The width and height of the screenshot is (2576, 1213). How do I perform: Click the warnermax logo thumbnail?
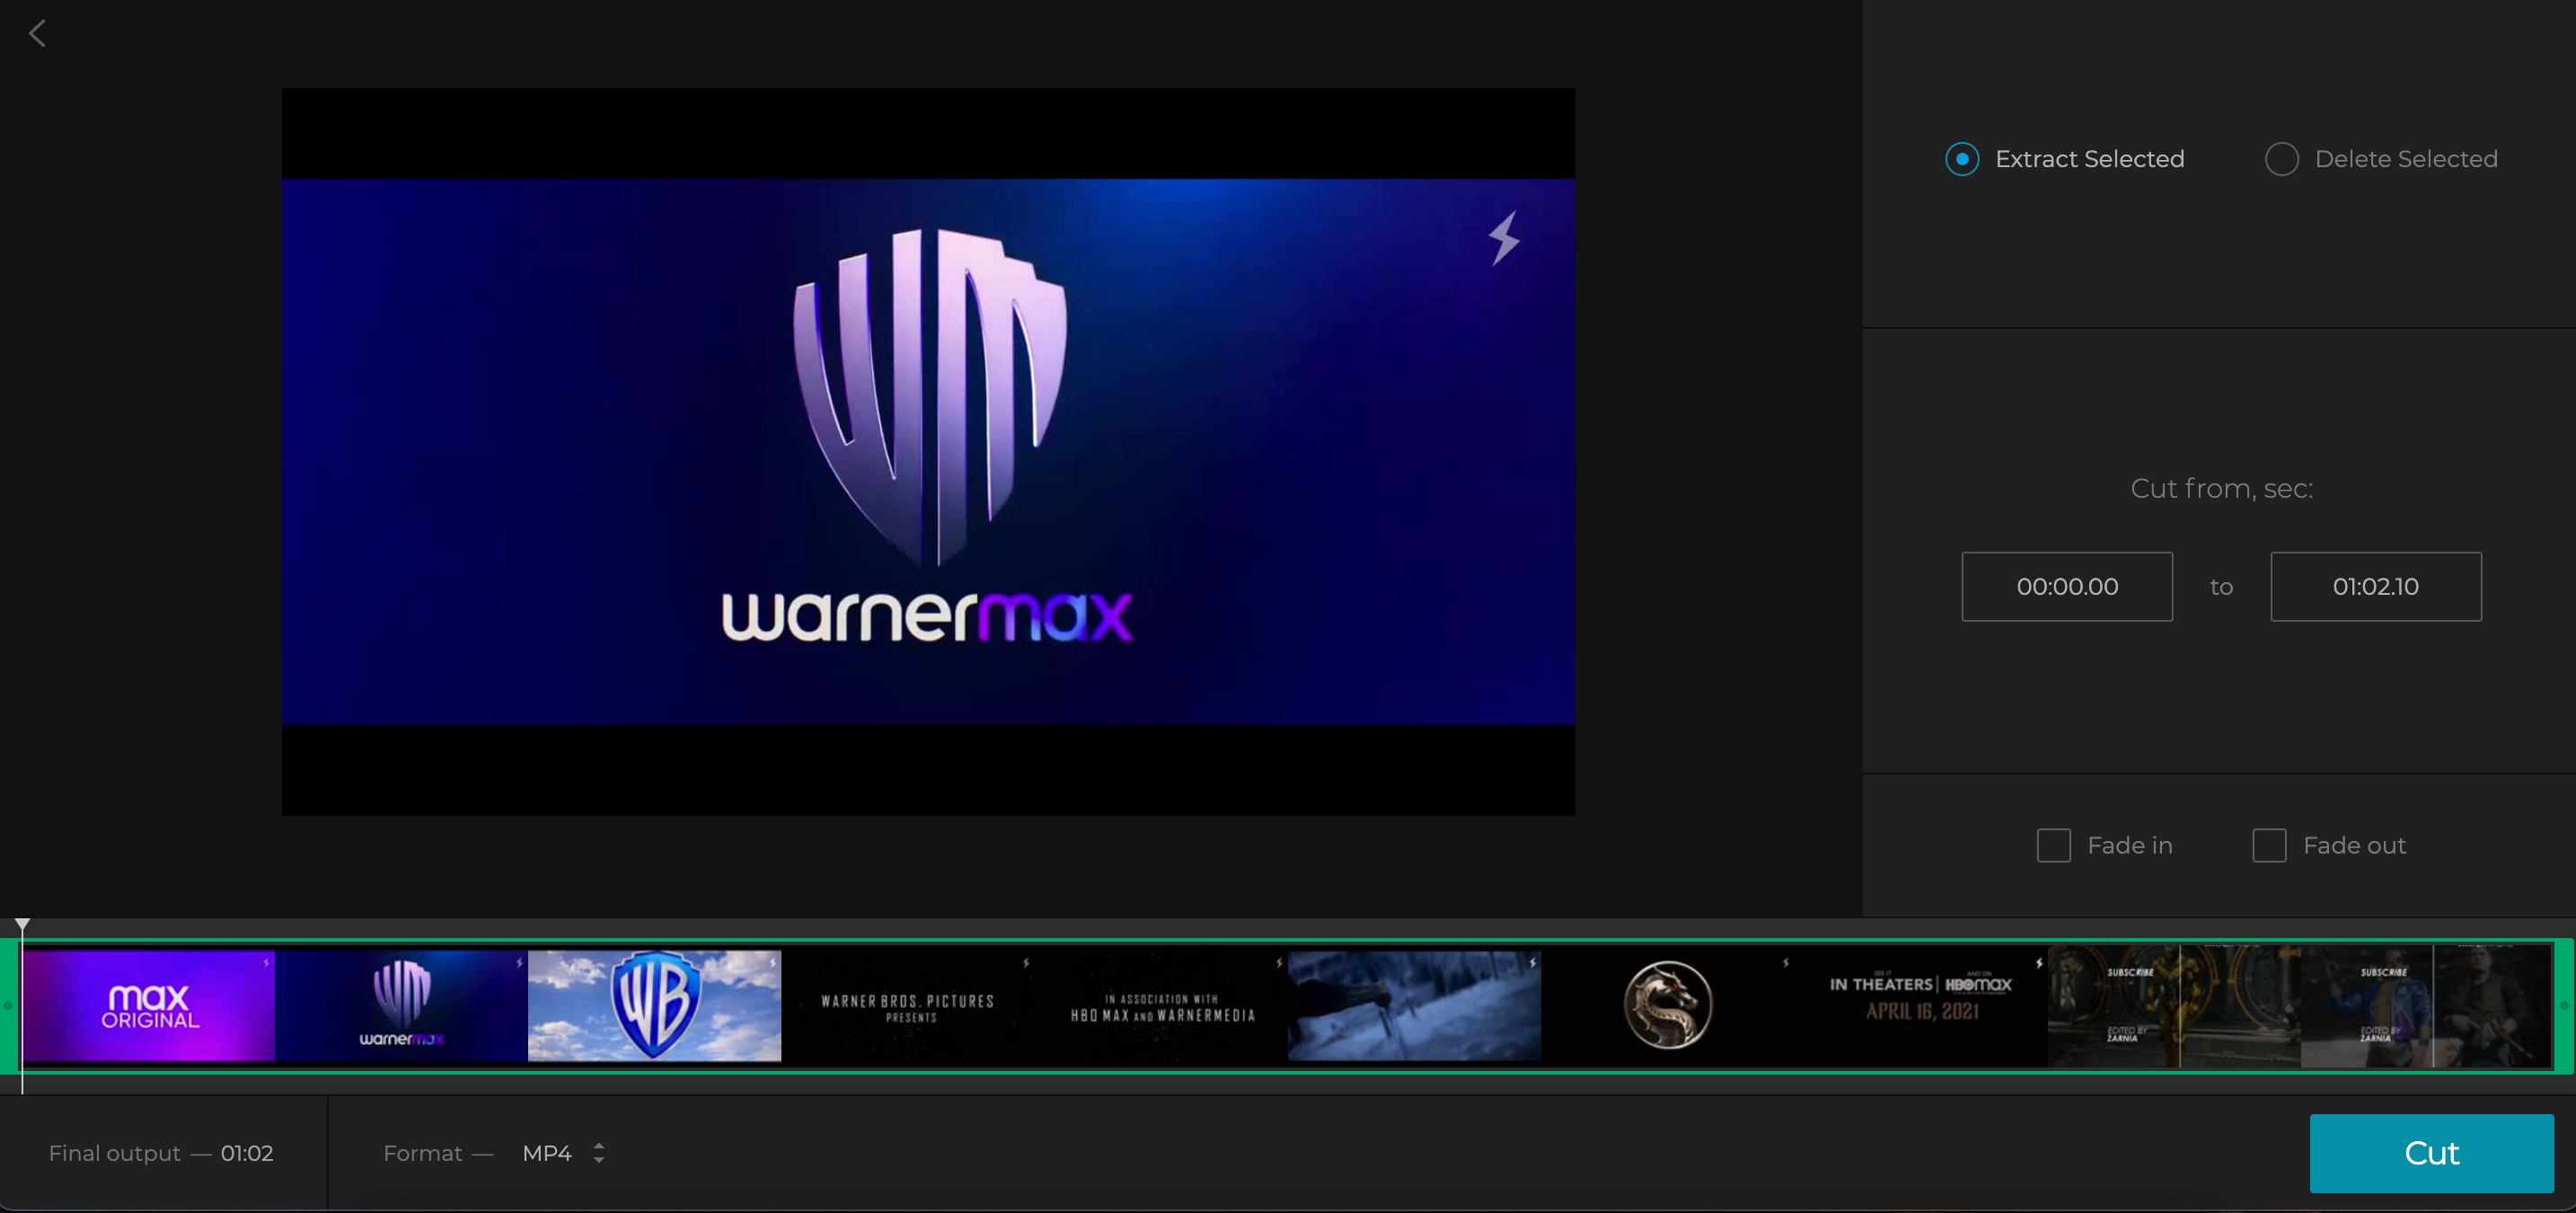tap(401, 1005)
